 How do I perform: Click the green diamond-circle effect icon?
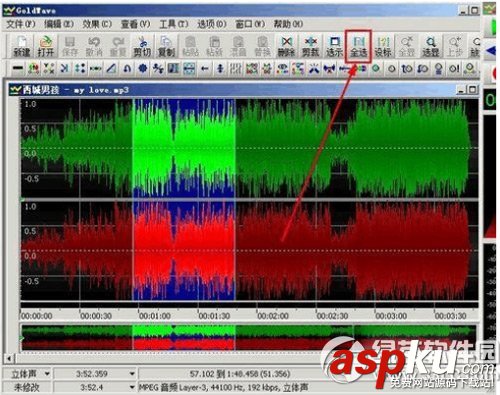376,69
